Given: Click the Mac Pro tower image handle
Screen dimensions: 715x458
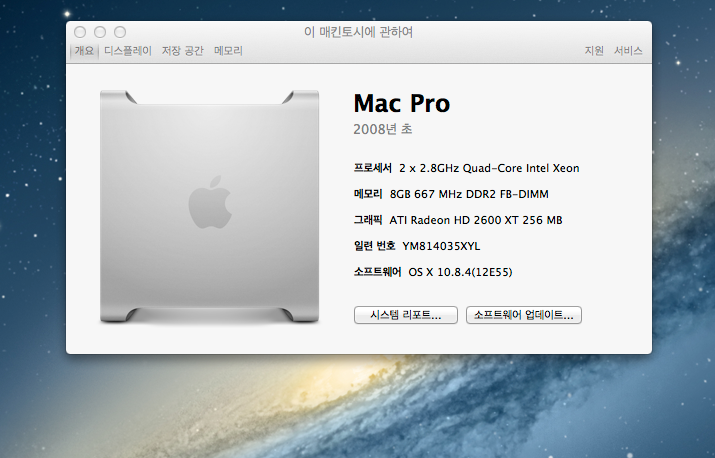Looking at the screenshot, I should pos(210,97).
